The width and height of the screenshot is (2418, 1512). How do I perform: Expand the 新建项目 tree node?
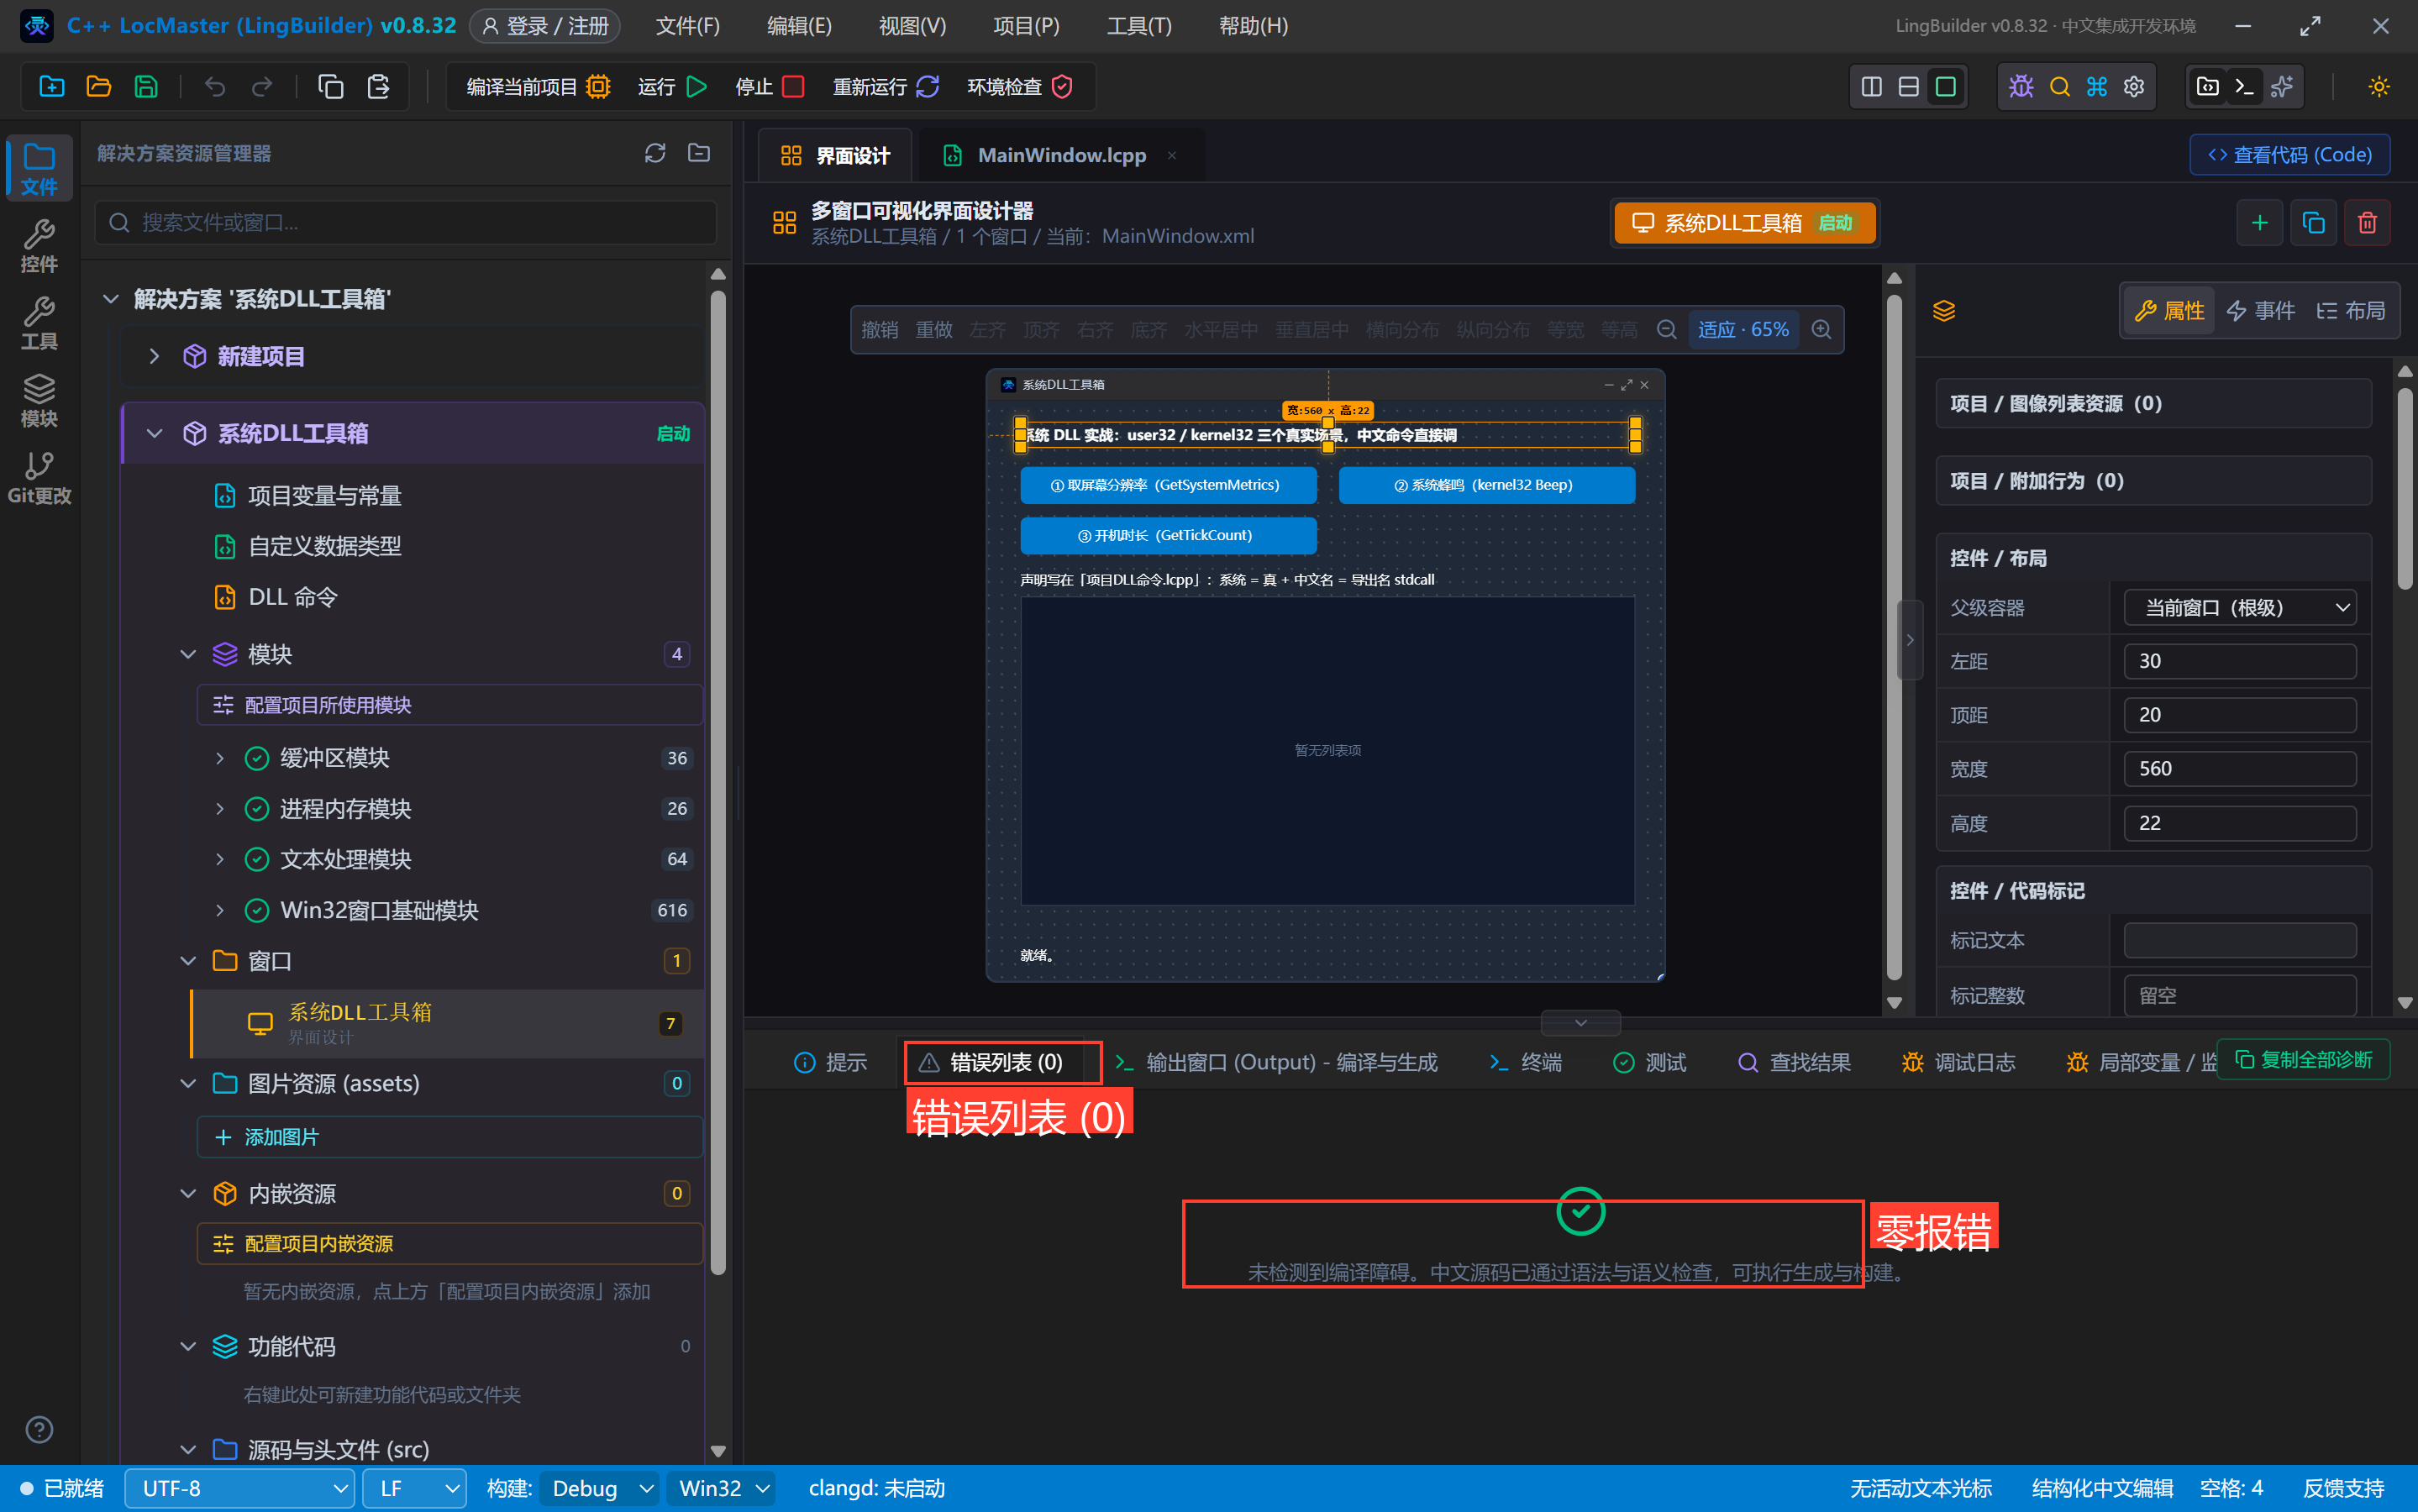point(154,356)
